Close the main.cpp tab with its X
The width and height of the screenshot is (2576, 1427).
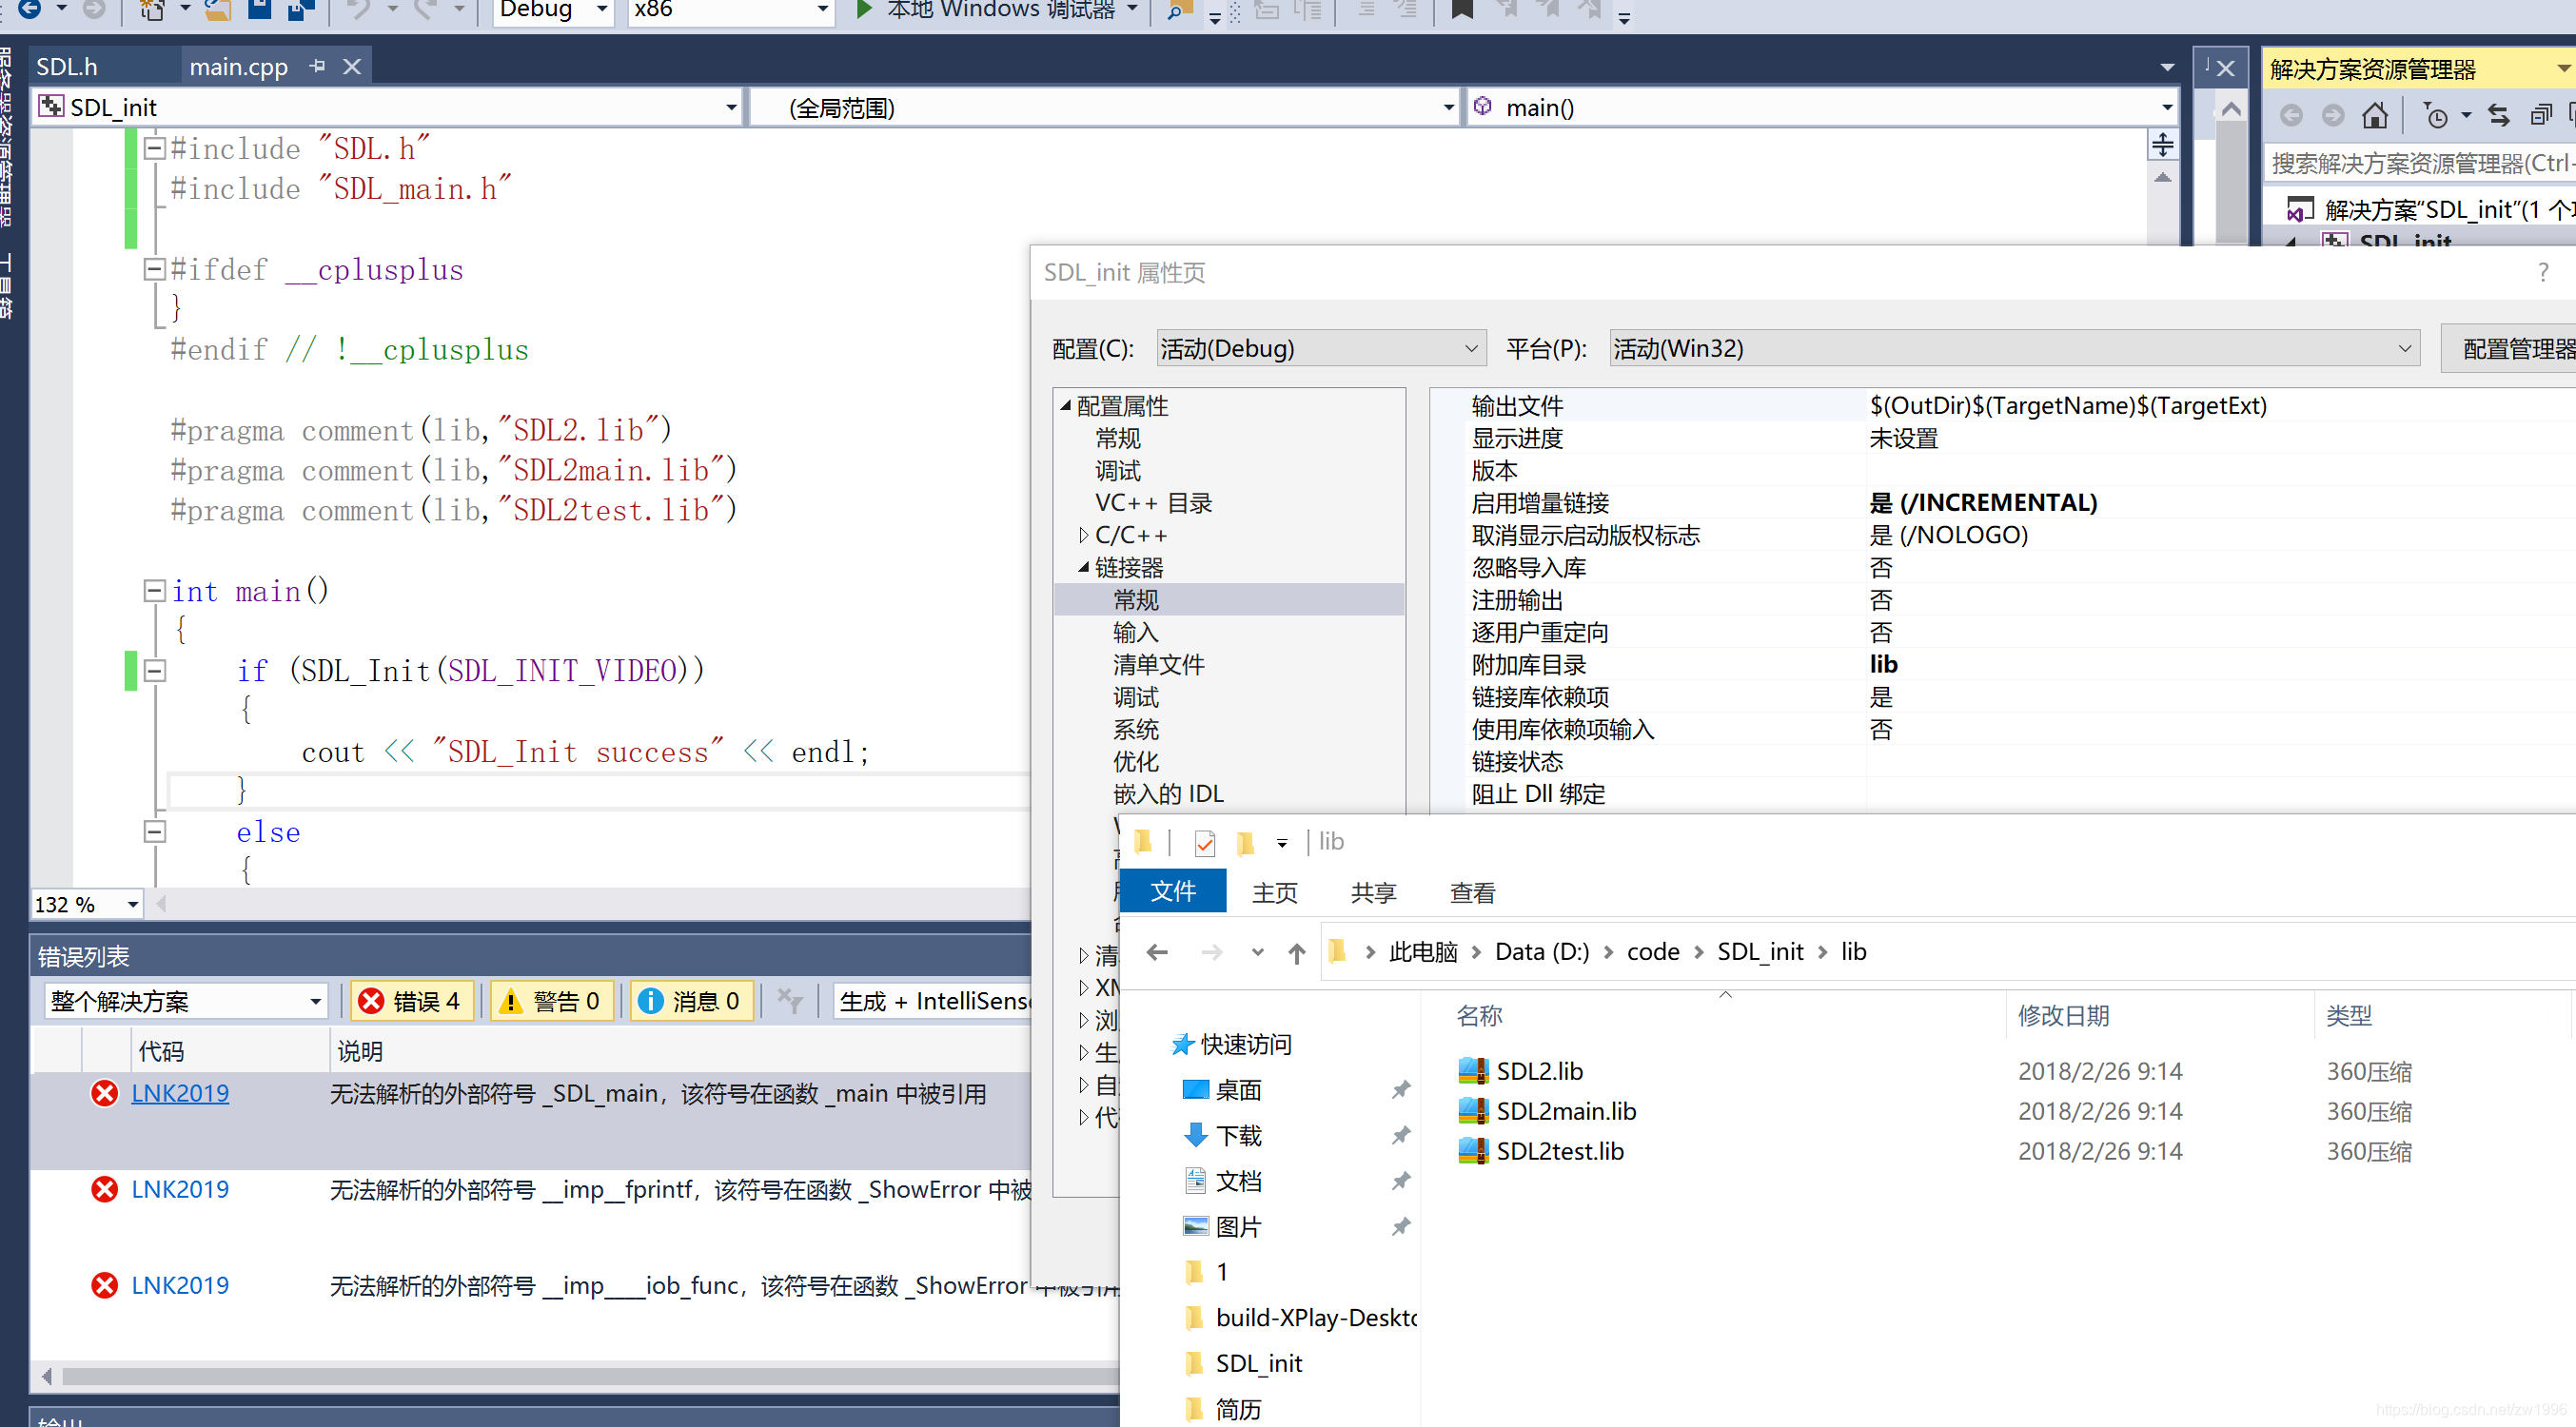(352, 66)
